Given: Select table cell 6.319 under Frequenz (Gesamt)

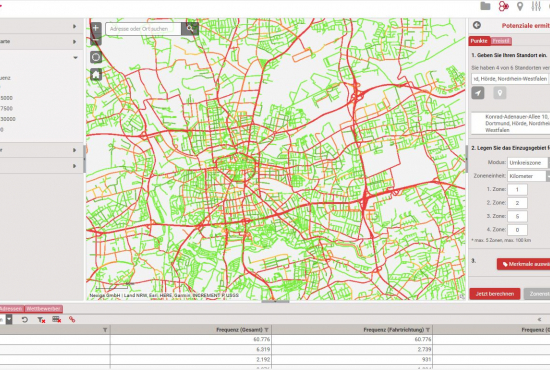Looking at the screenshot, I should coord(191,349).
